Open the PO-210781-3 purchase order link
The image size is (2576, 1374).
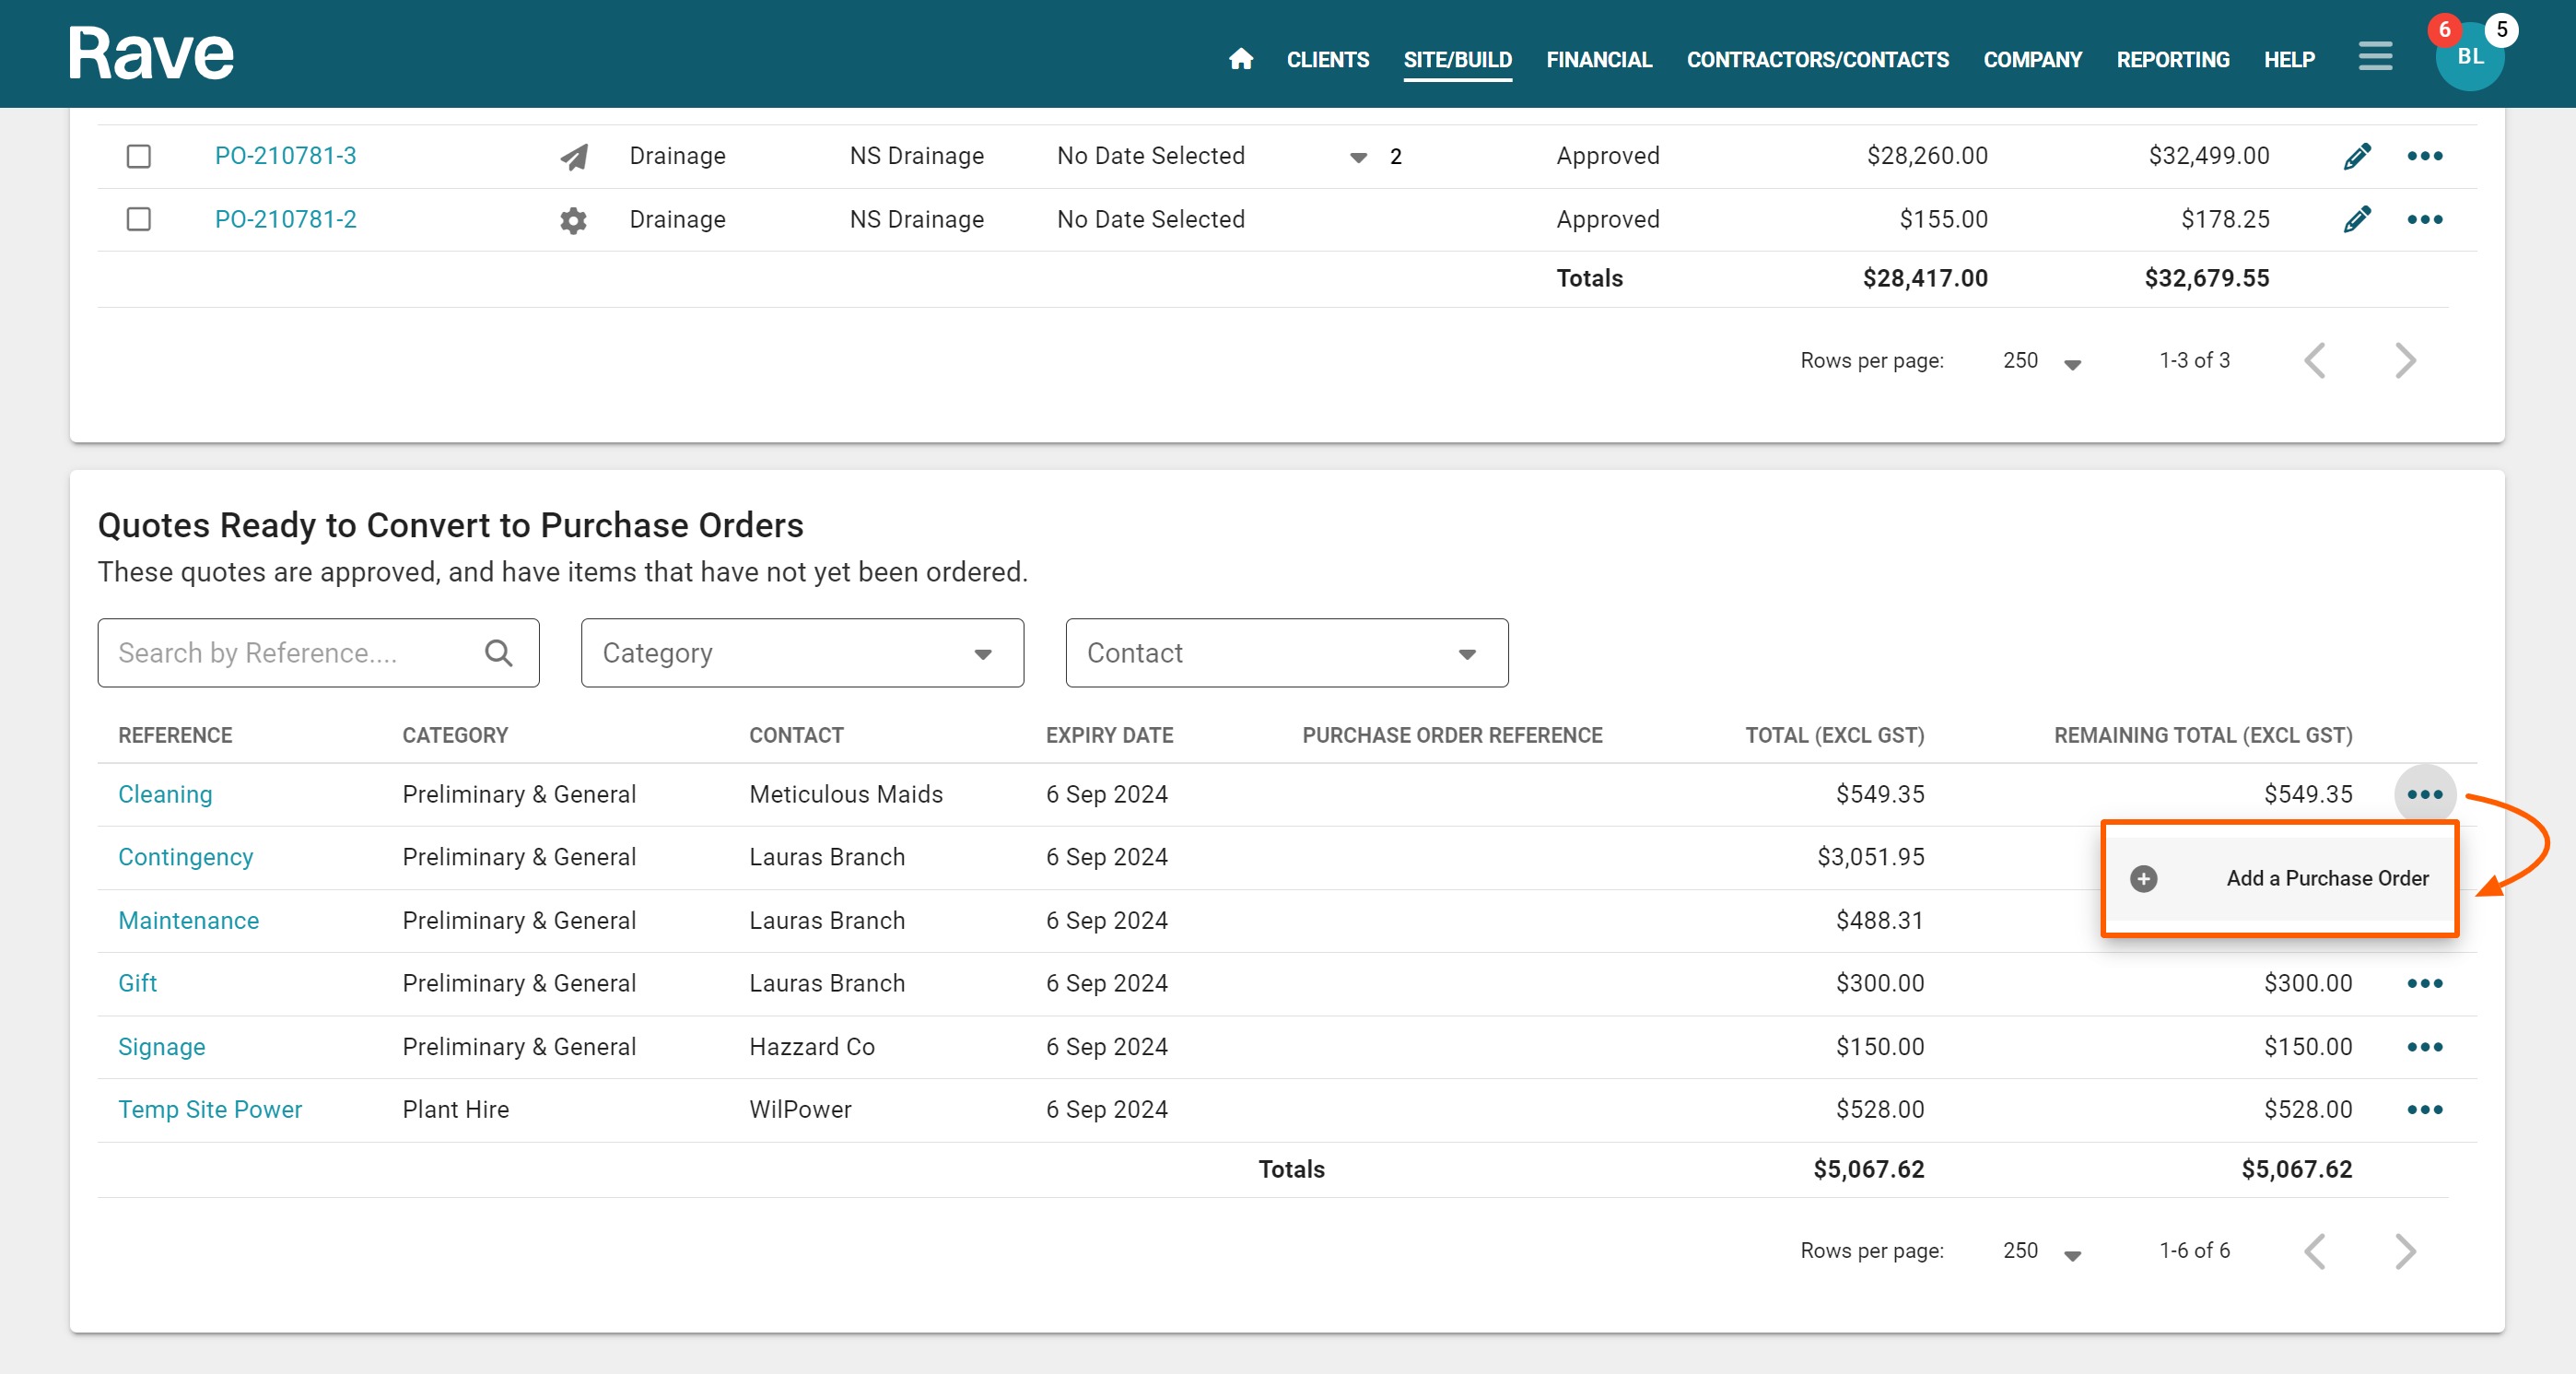coord(285,156)
